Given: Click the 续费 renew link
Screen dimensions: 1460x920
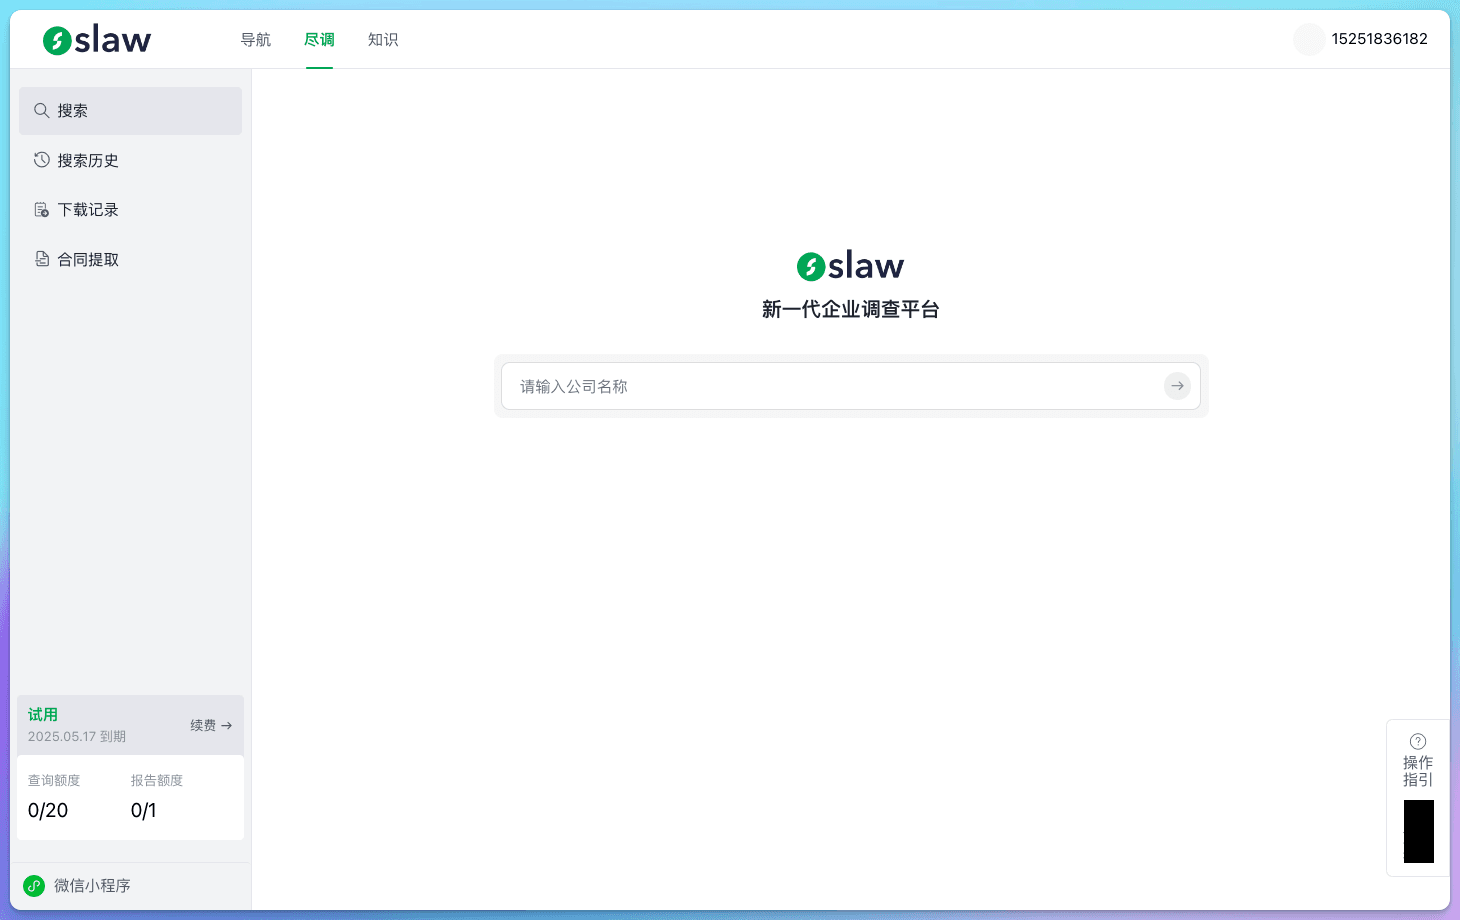Looking at the screenshot, I should (211, 725).
